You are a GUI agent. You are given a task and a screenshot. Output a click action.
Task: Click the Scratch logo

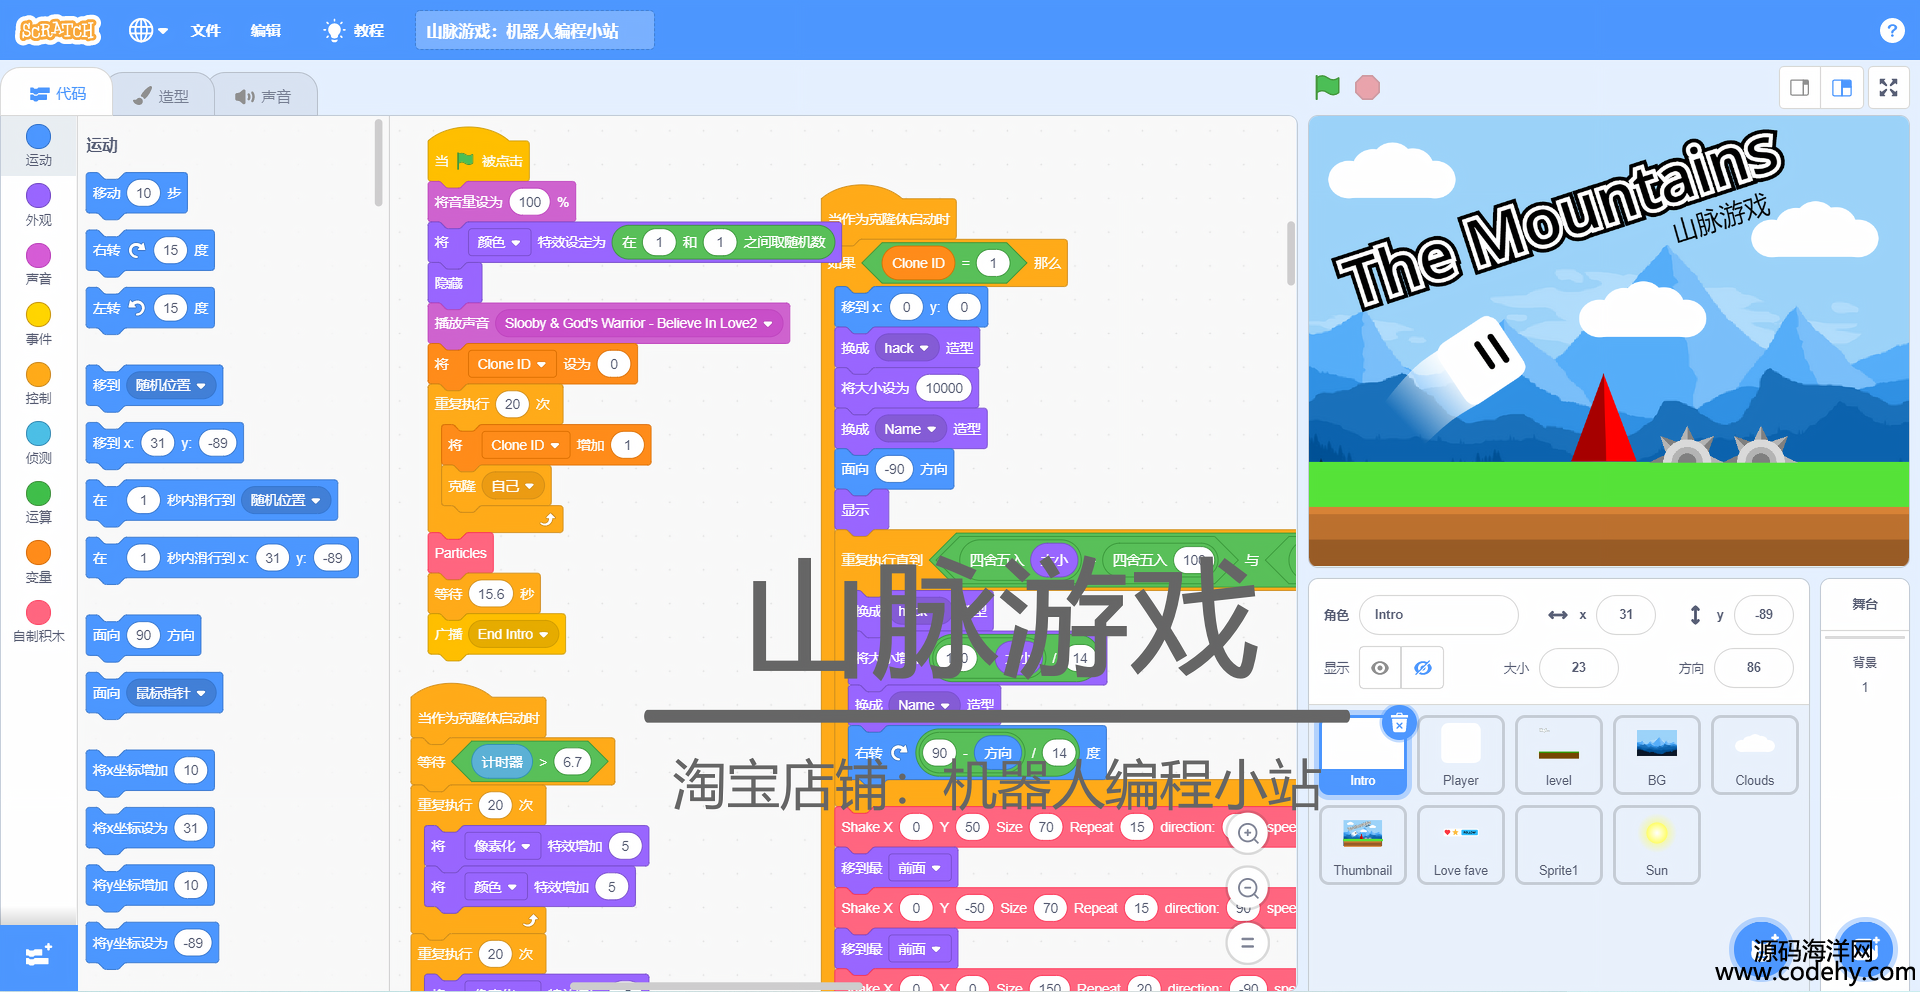58,30
